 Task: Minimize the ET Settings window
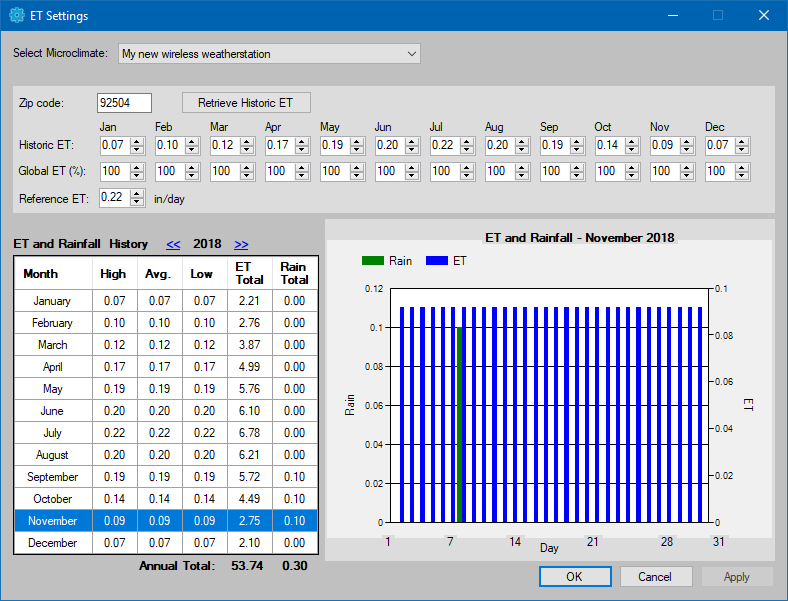click(x=673, y=16)
